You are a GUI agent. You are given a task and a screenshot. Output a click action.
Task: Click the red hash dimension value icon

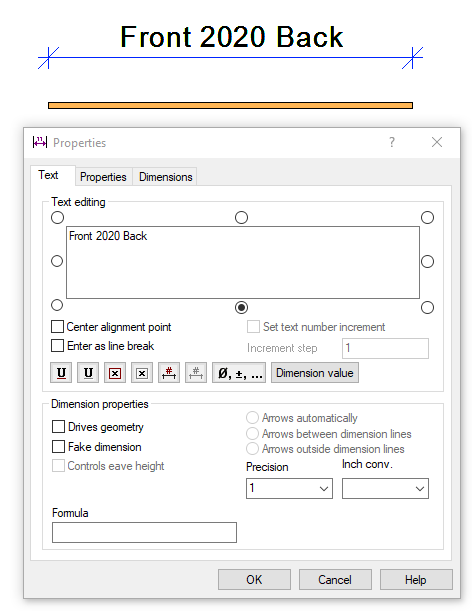tap(169, 373)
